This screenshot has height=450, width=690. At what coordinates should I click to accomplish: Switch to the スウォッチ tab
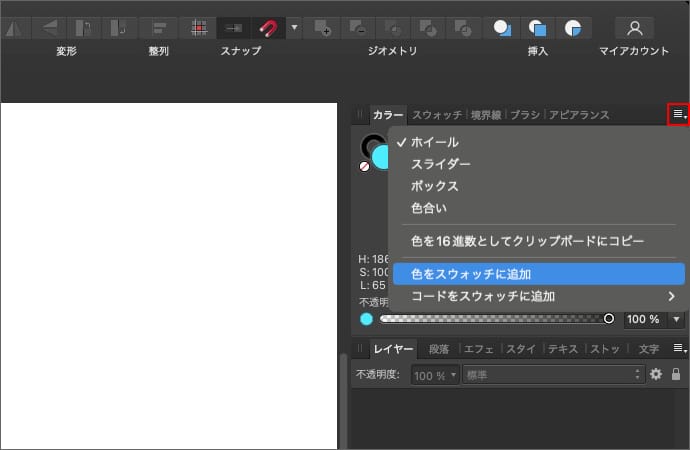pos(436,115)
